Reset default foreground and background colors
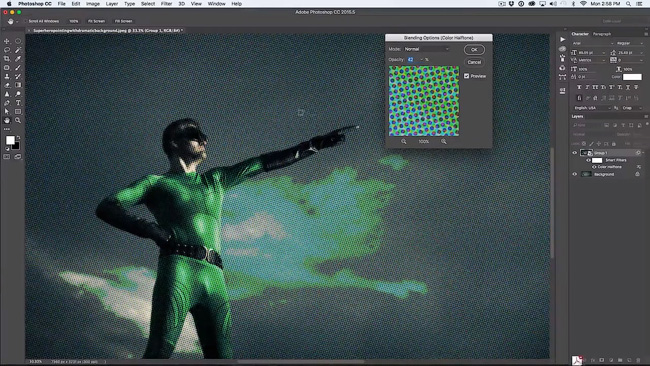Viewport: 650px width, 366px height. pyautogui.click(x=7, y=148)
